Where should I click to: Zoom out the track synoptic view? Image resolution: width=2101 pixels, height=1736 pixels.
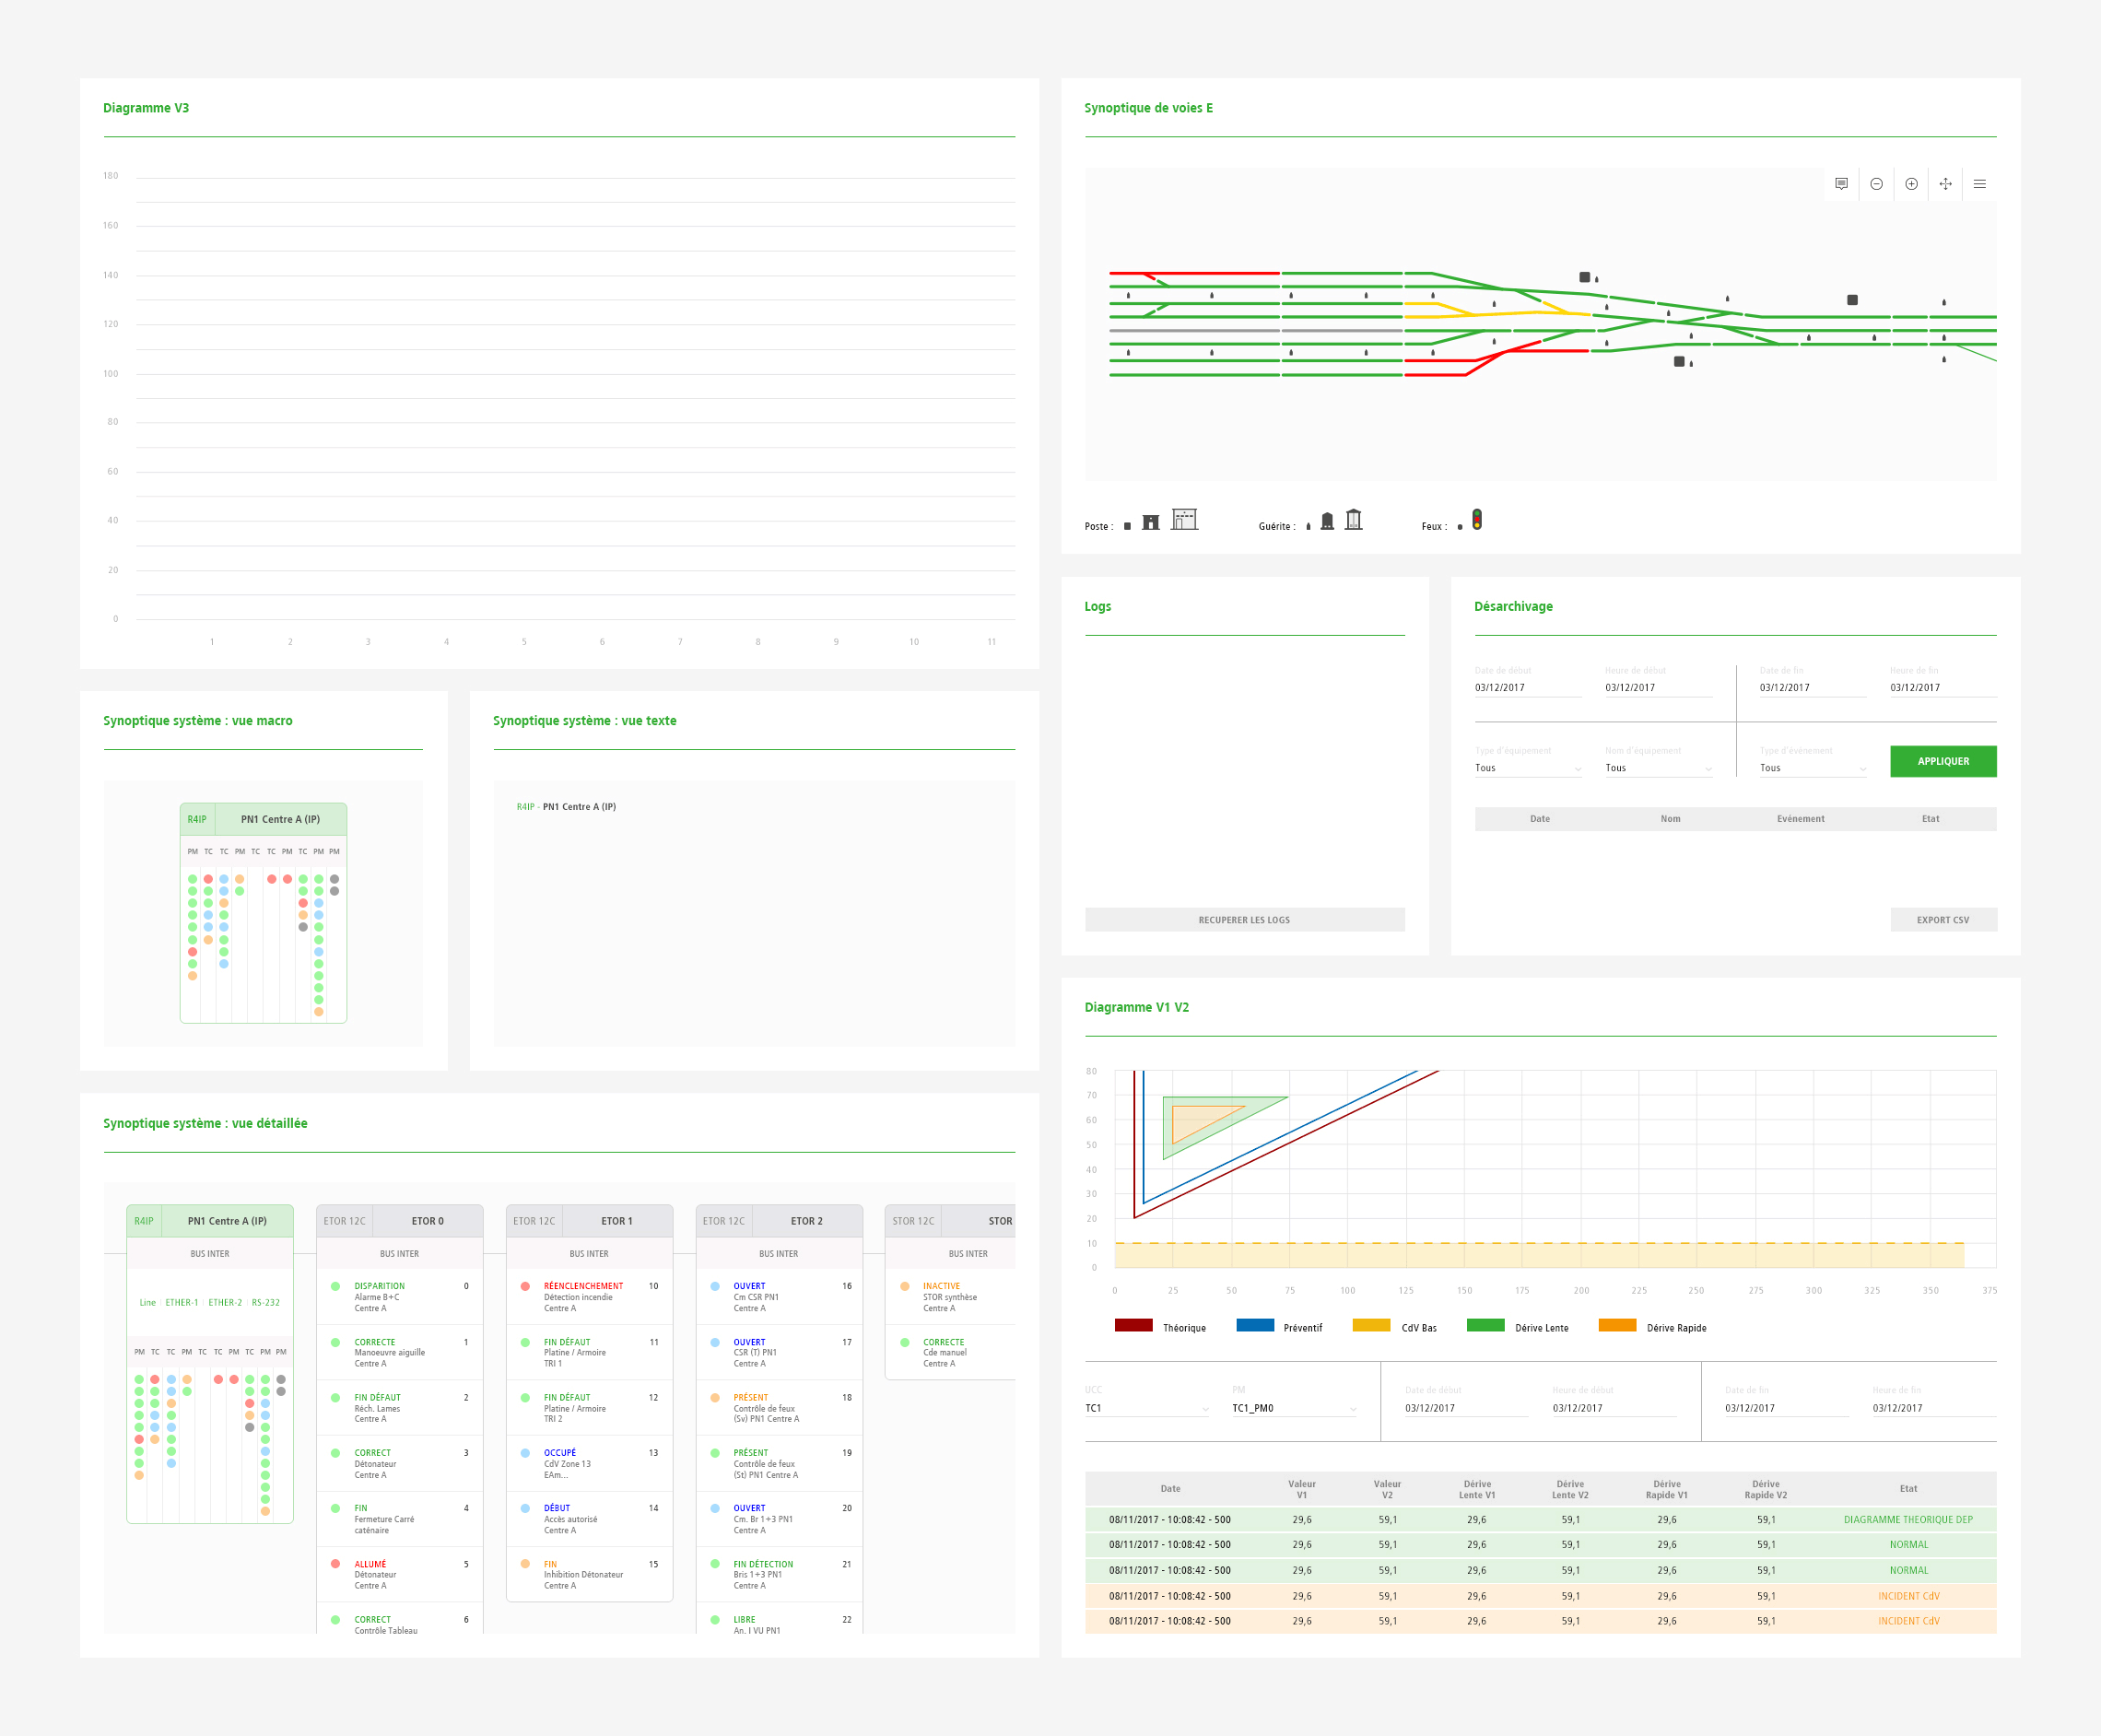1876,184
